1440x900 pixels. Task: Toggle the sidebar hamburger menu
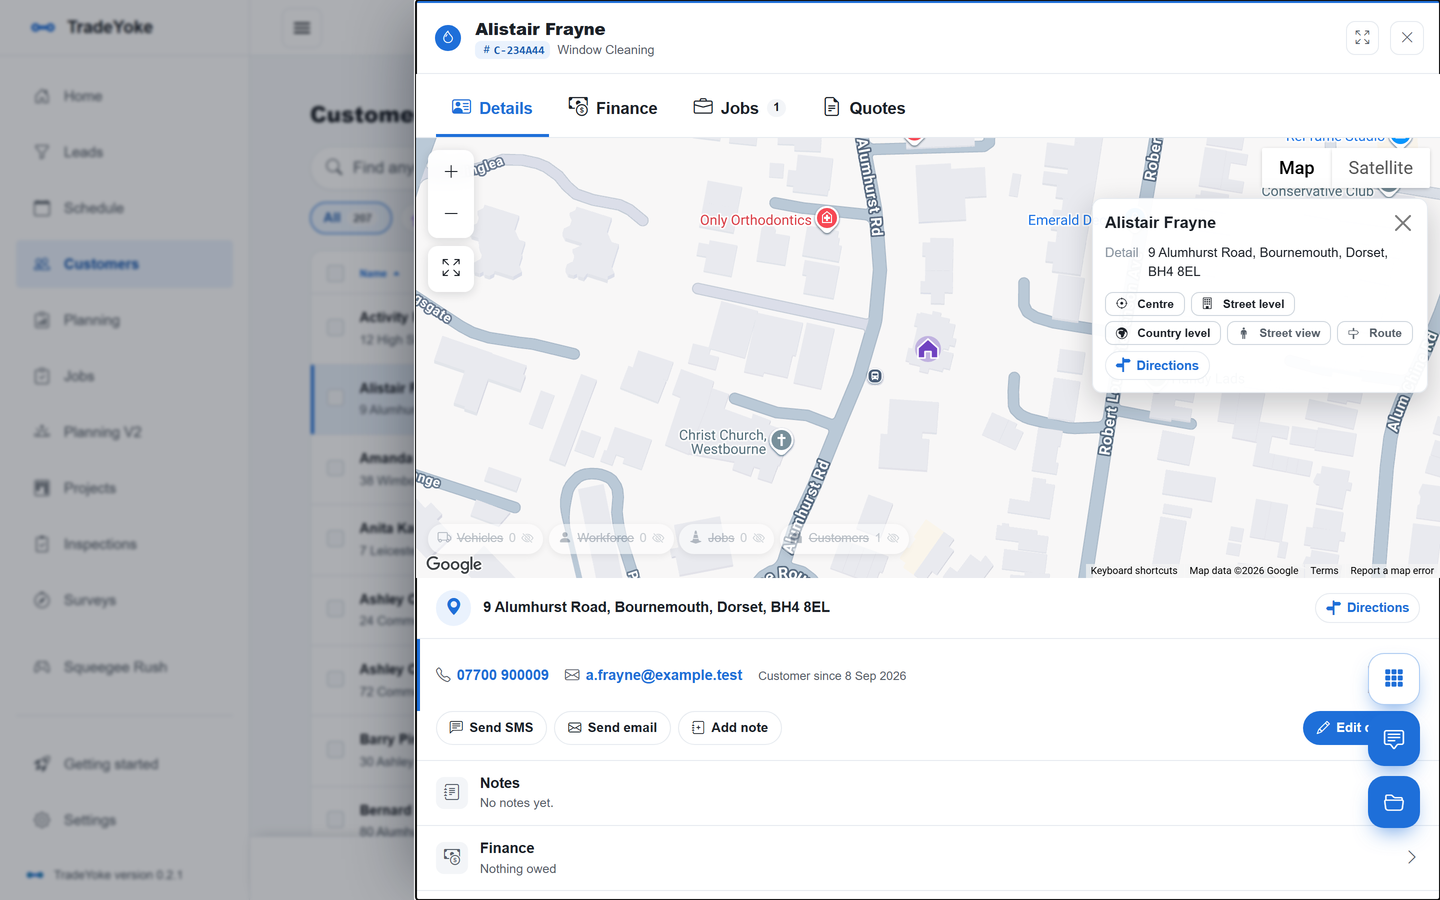tap(302, 28)
